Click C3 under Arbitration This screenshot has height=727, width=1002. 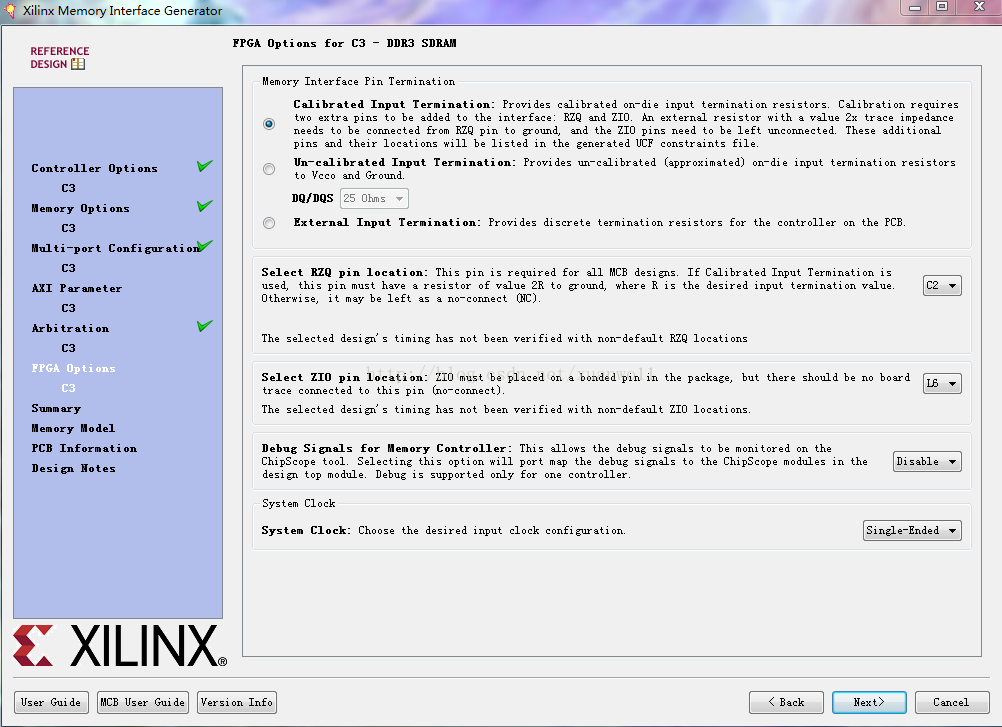pos(68,348)
